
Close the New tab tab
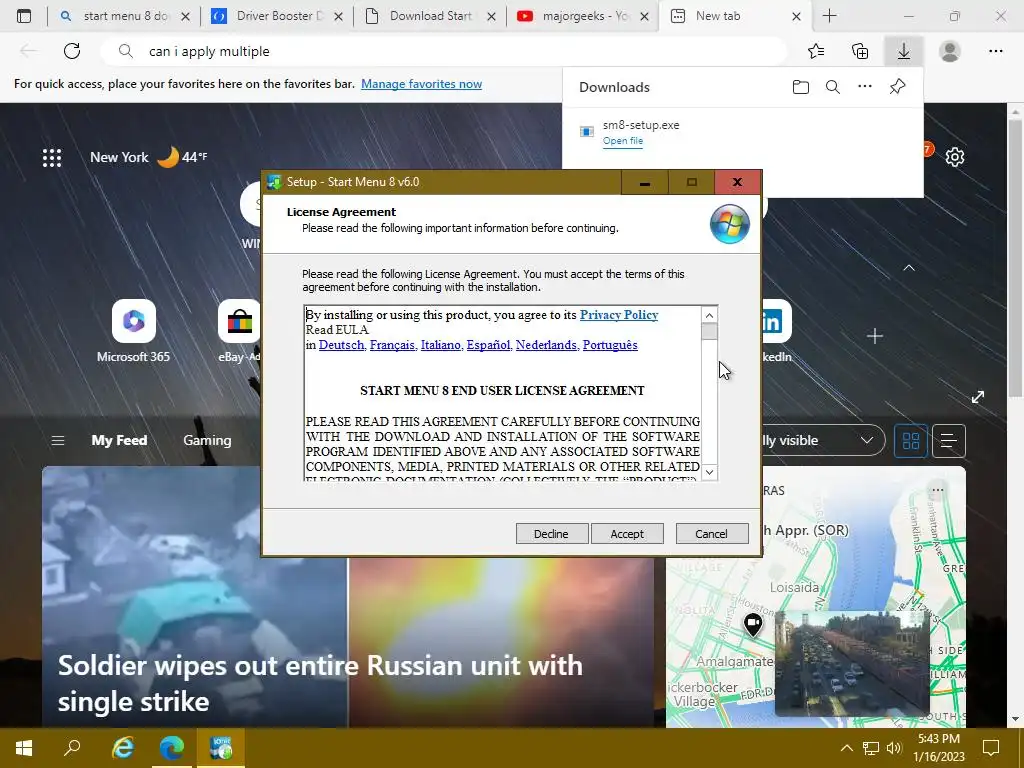[x=796, y=16]
